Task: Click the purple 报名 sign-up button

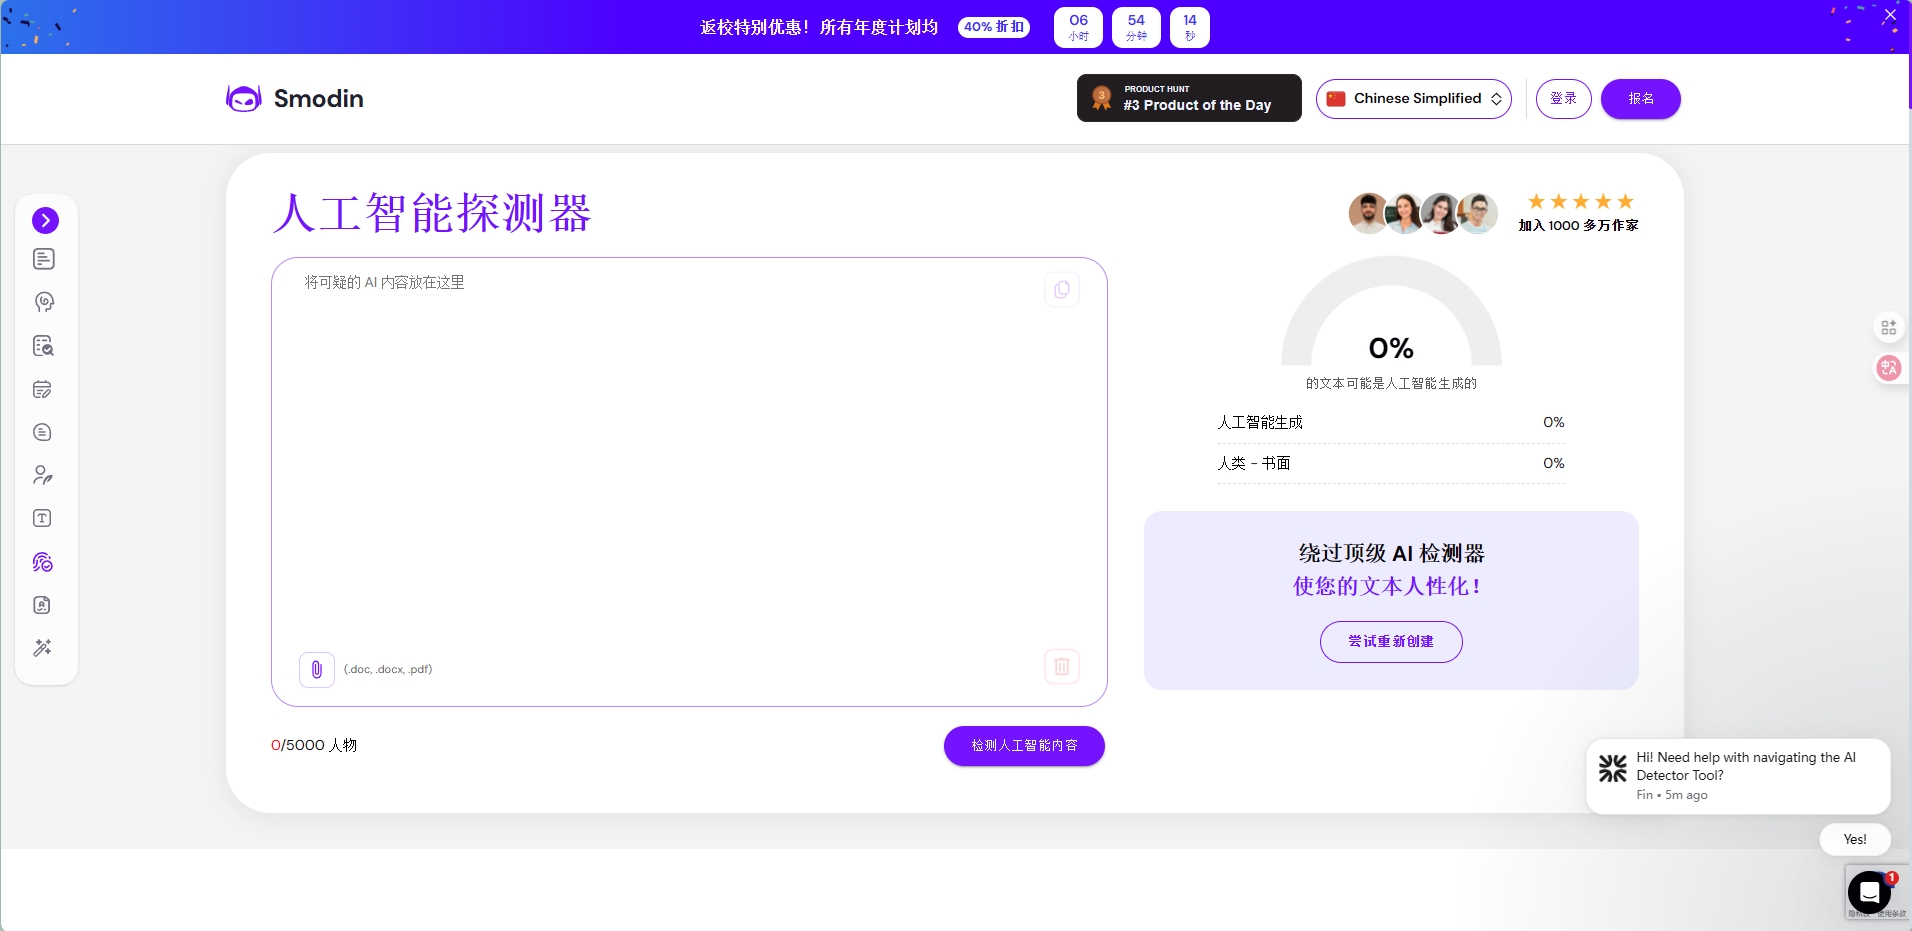Action: point(1640,99)
